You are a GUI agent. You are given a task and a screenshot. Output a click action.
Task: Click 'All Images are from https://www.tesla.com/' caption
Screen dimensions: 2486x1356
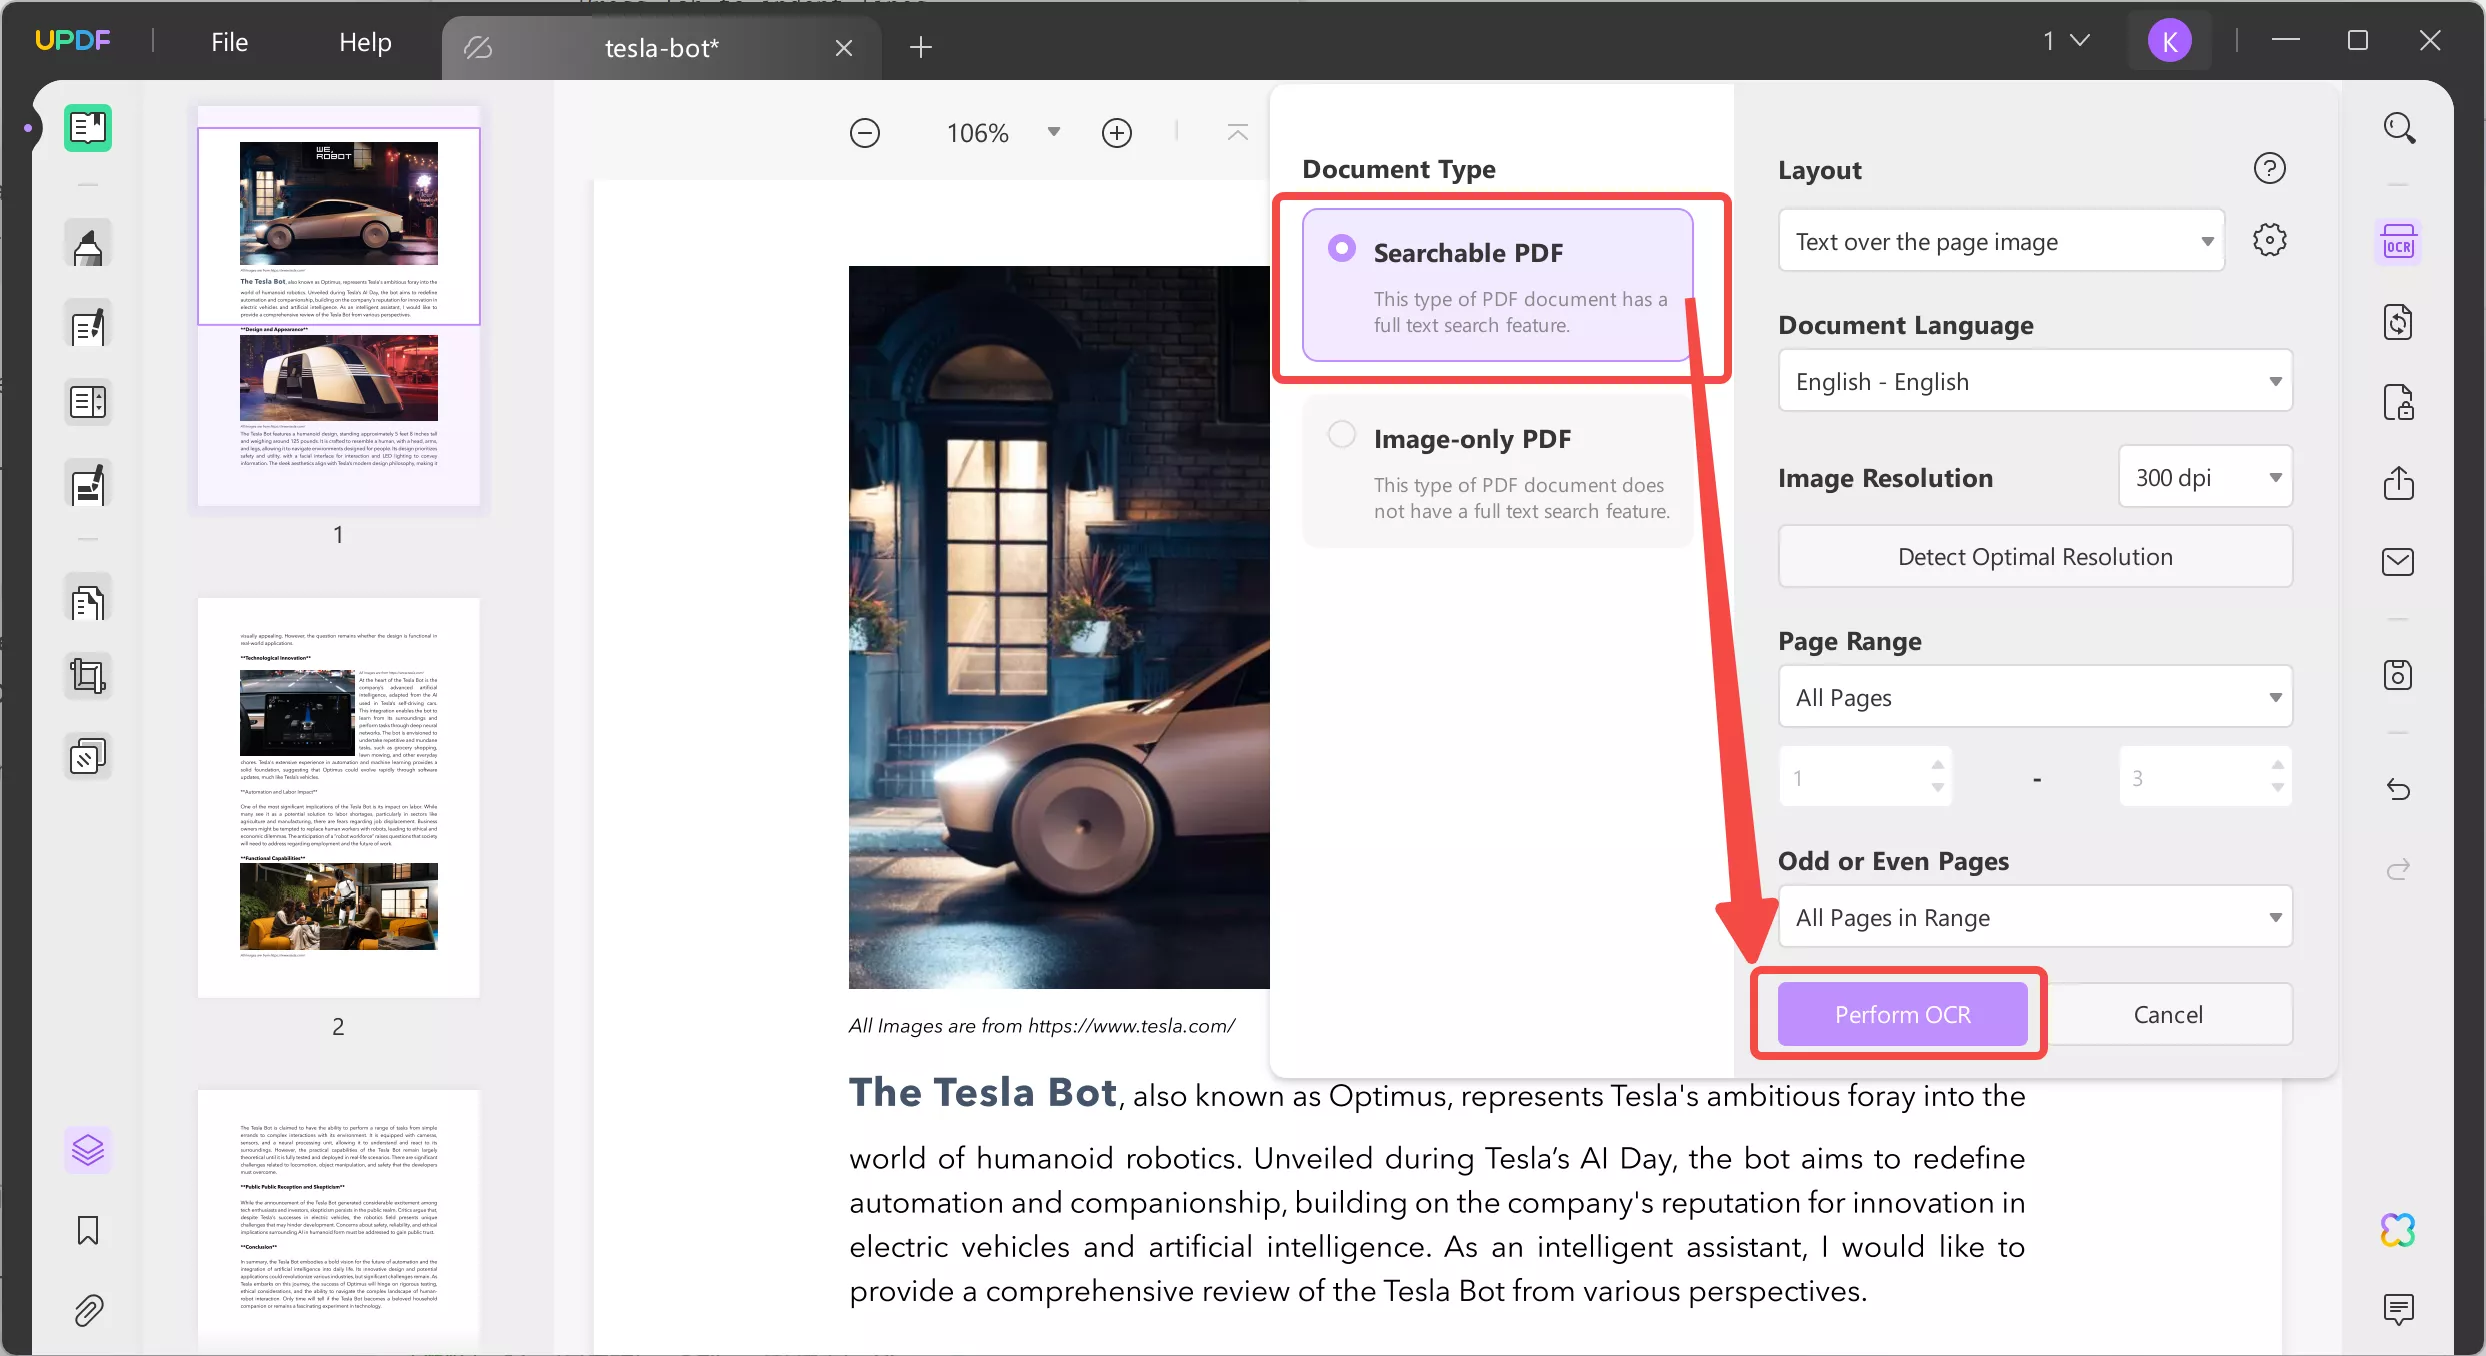pos(1042,1025)
